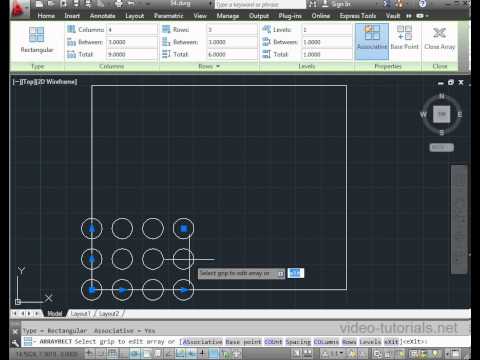This screenshot has height=360, width=480.
Task: Select the arrow grip on bottom-right circle
Action: point(184,290)
